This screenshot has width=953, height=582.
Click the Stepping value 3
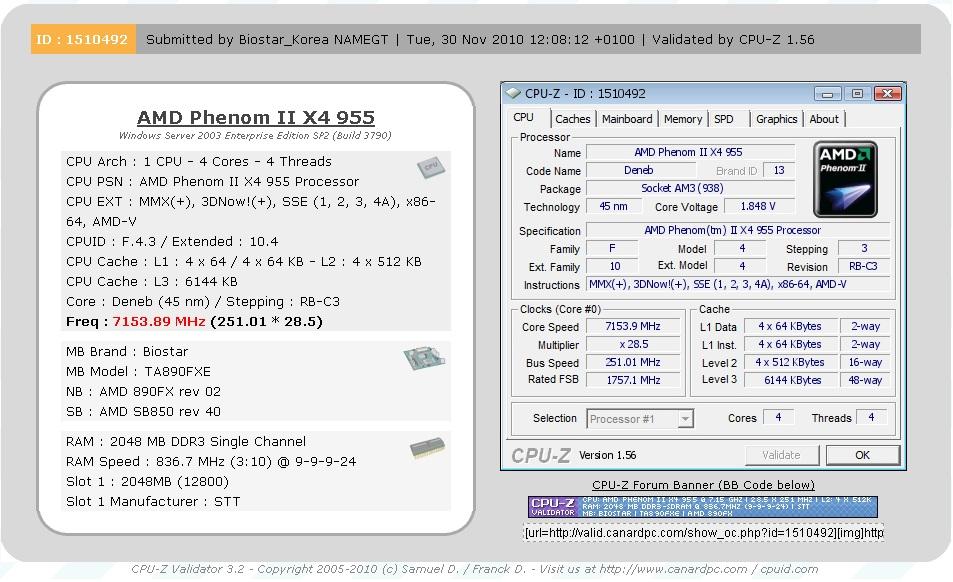(864, 248)
